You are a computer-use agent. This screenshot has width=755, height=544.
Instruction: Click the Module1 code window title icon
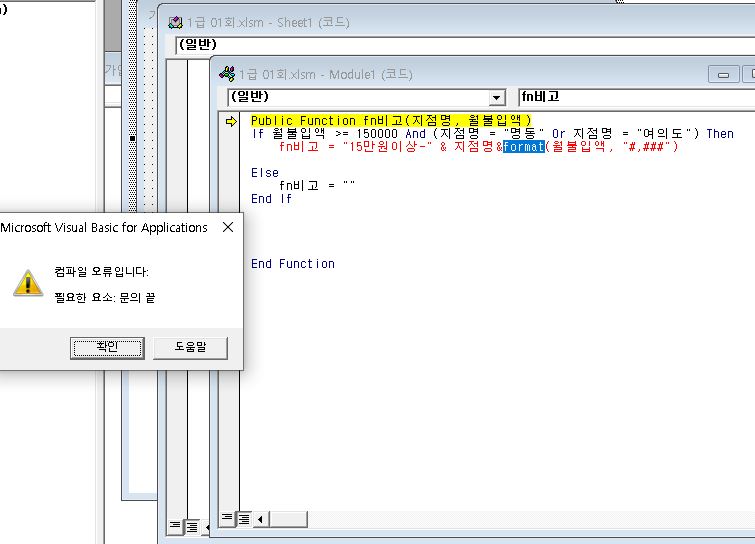click(226, 74)
